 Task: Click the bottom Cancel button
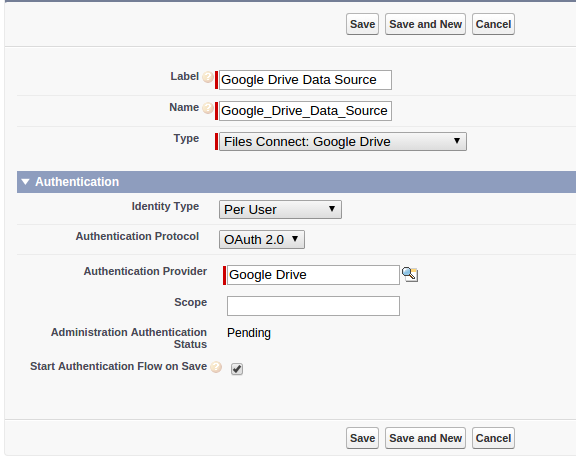(493, 438)
